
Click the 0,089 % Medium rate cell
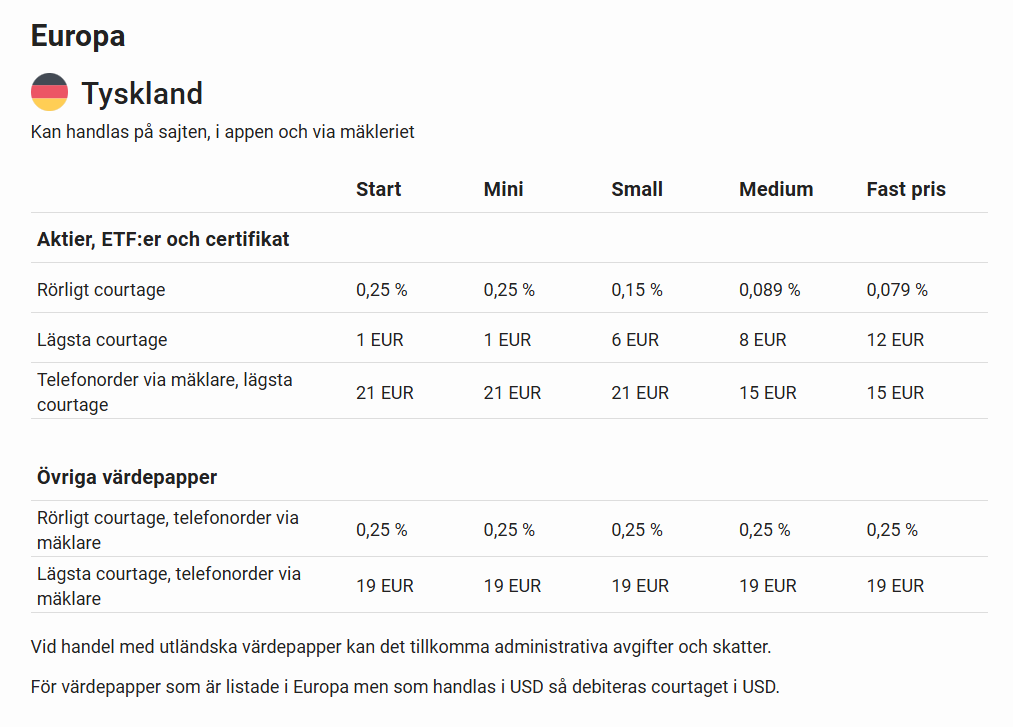[770, 290]
